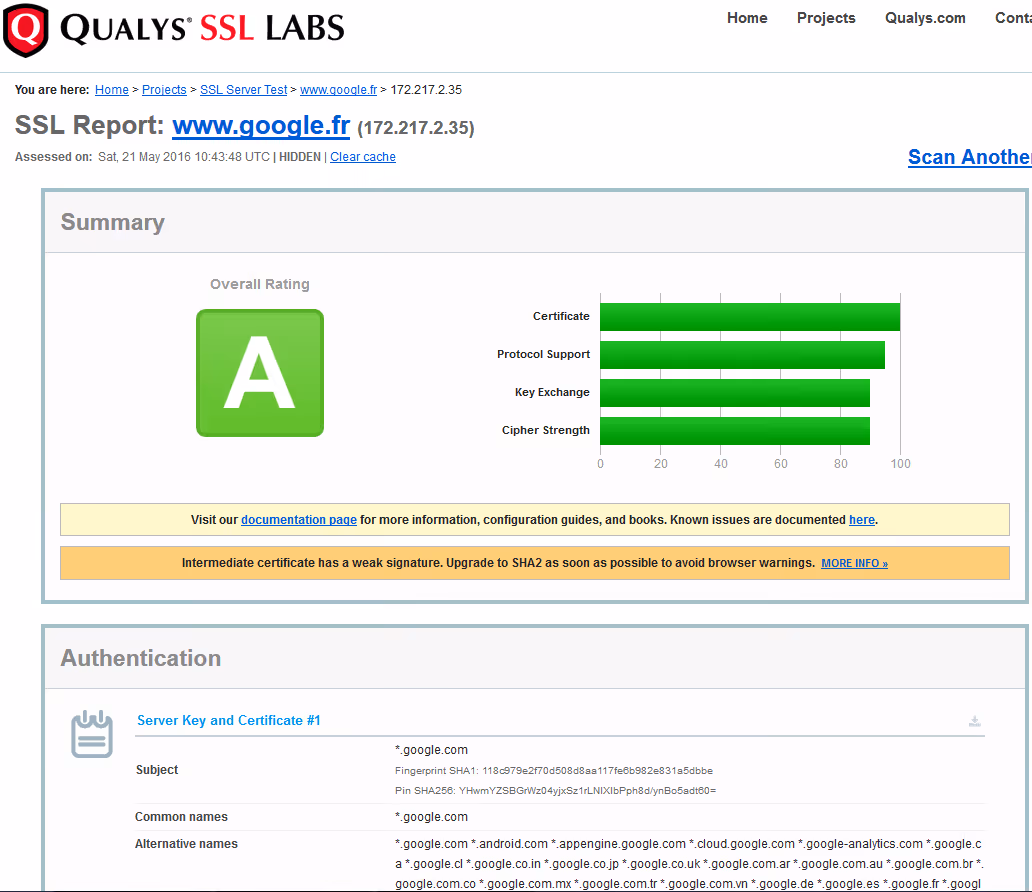Click the known issues 'here' link
Screen dimensions: 1032x892
coord(862,519)
